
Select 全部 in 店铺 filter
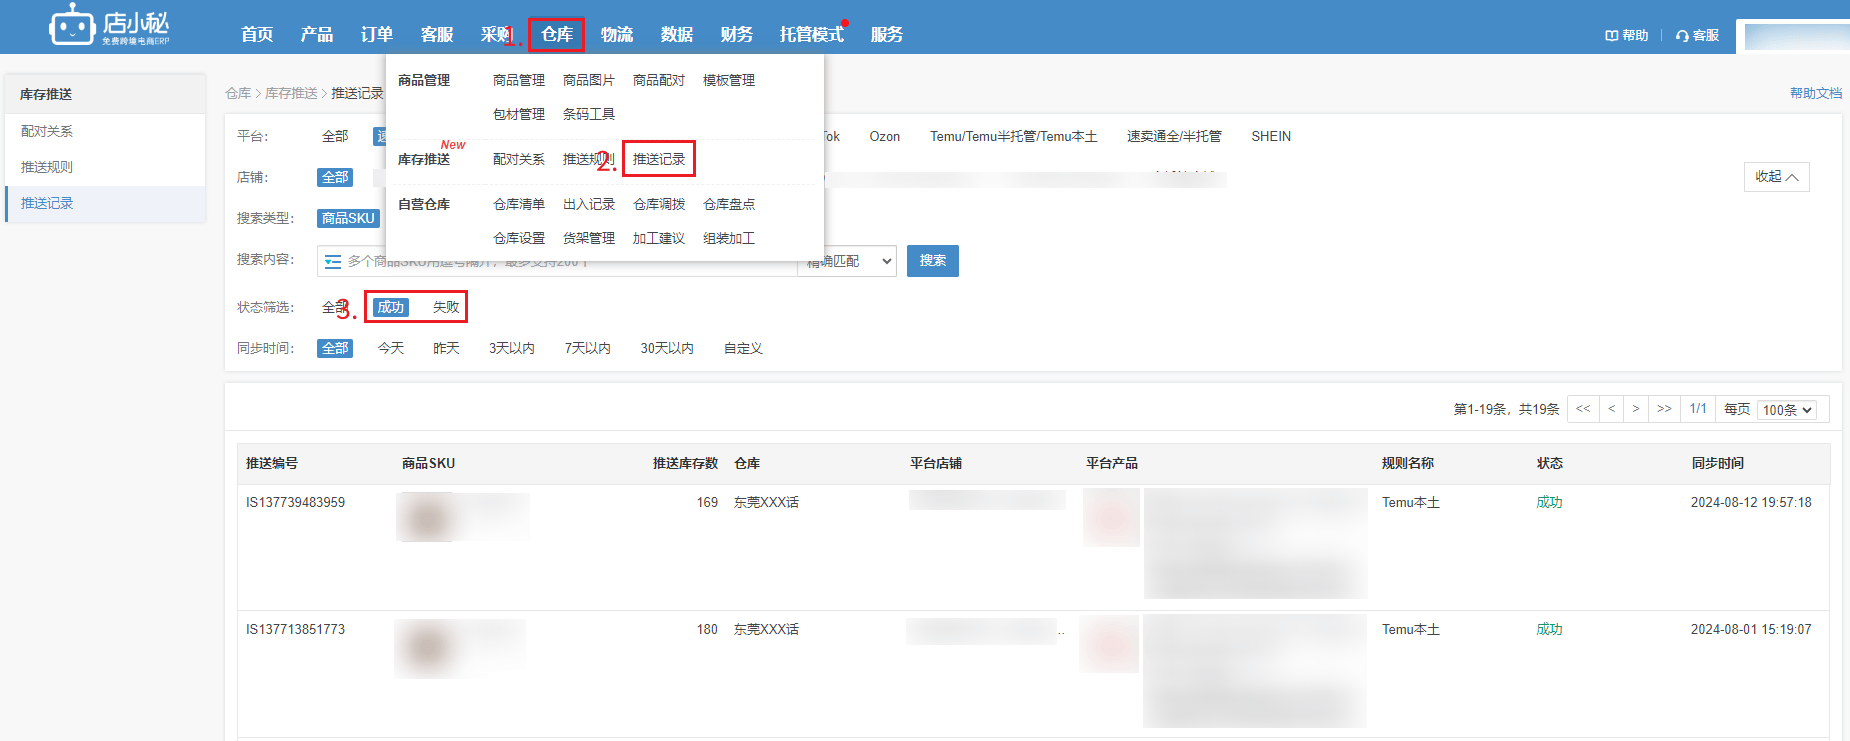(335, 177)
